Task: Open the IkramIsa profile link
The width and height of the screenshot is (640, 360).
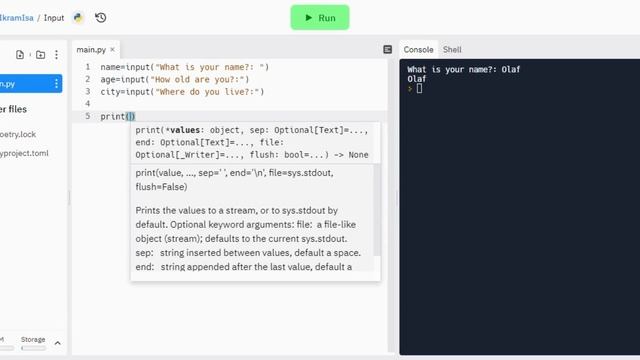Action: point(16,18)
